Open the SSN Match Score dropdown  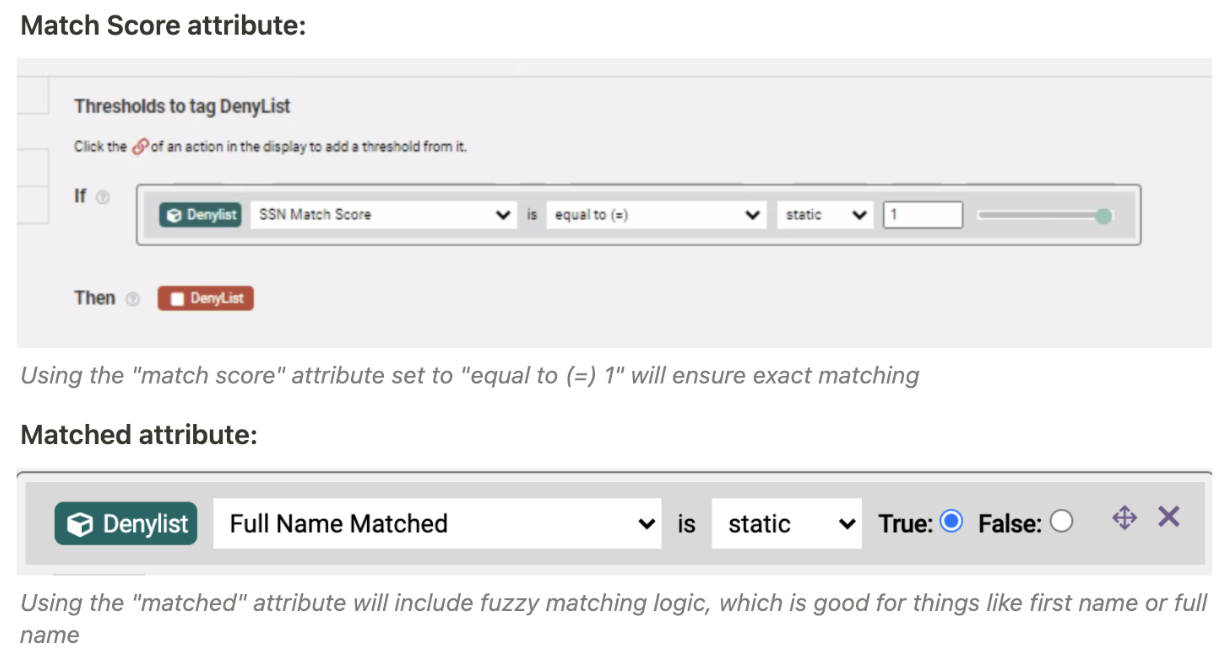(x=383, y=215)
